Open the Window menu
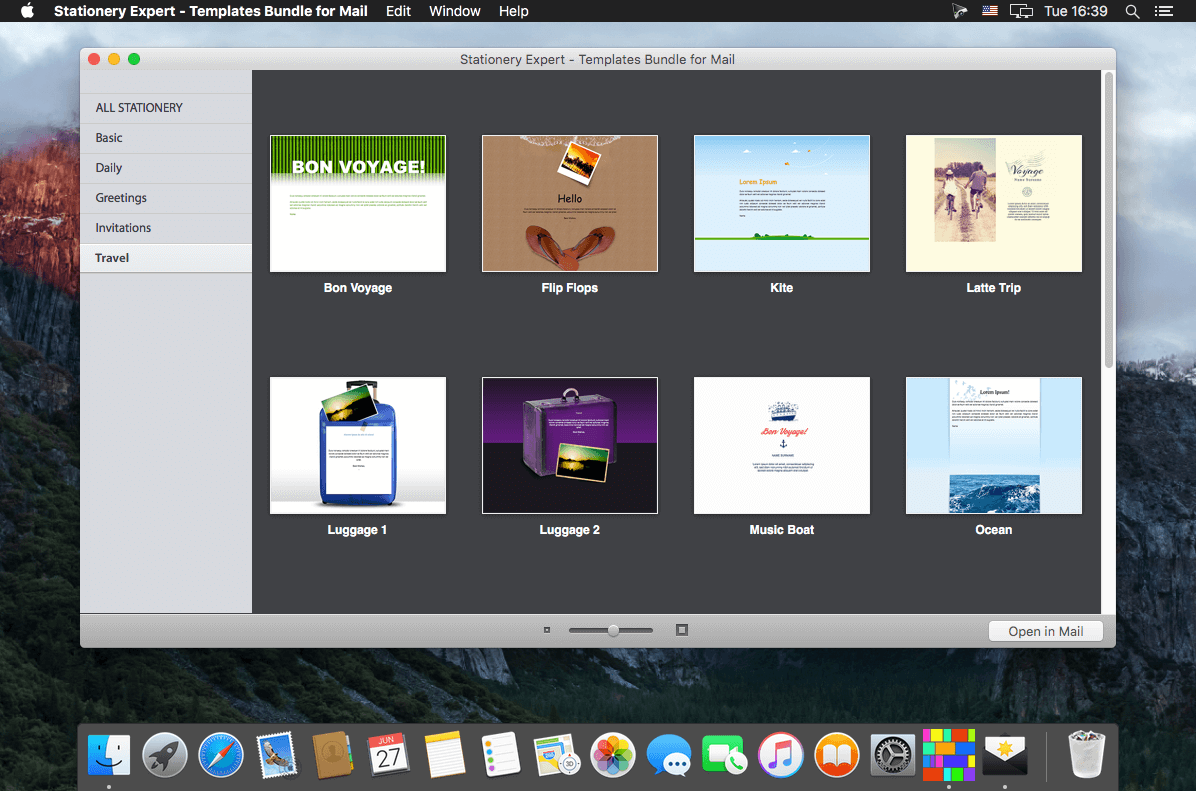Screen dimensions: 1196x791 455,11
